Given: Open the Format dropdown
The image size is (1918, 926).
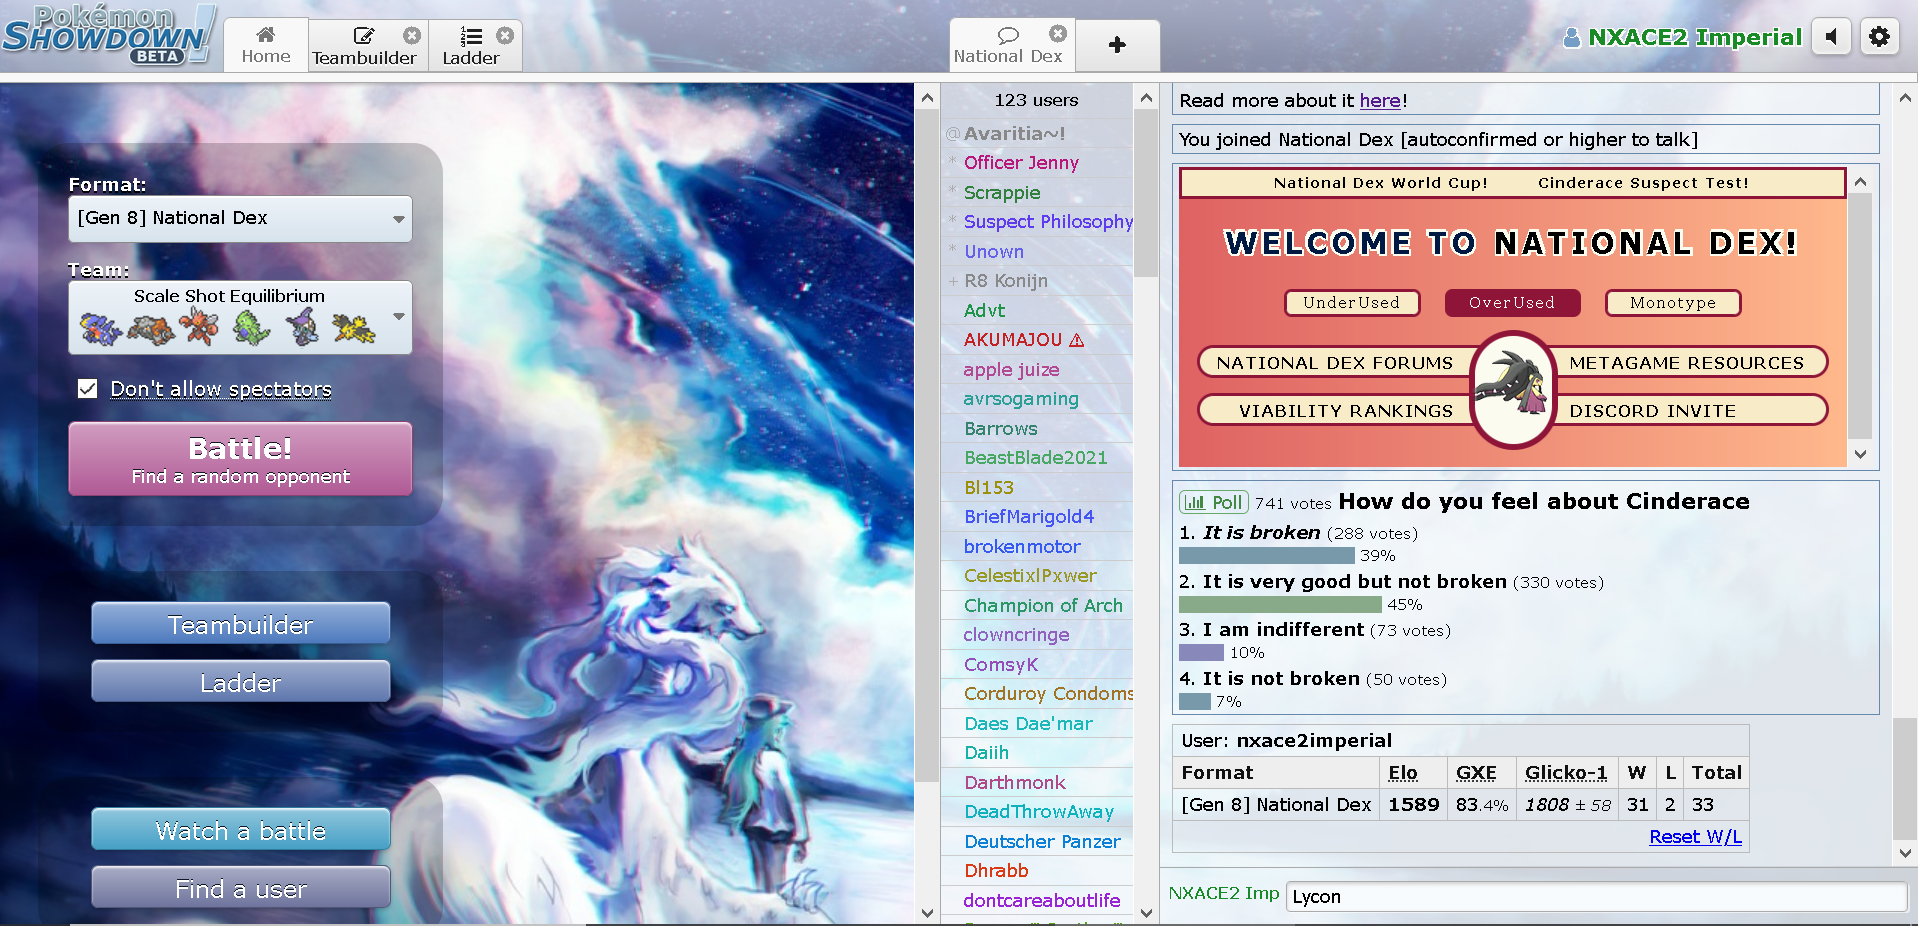Looking at the screenshot, I should [x=239, y=218].
